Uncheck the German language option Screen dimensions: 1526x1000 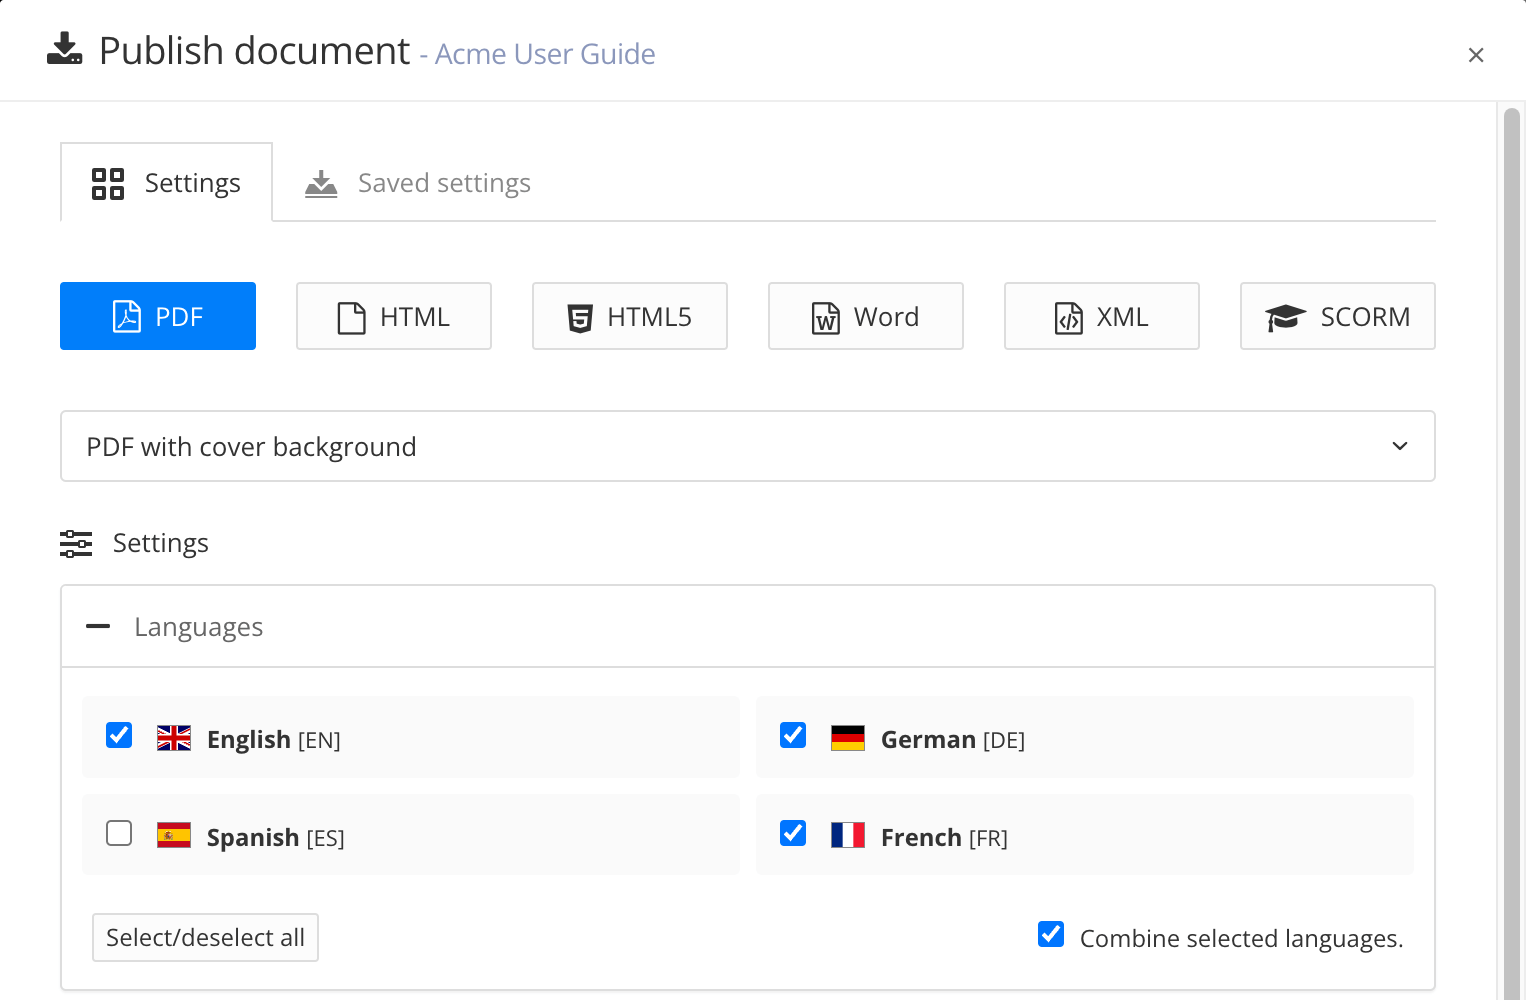click(792, 735)
